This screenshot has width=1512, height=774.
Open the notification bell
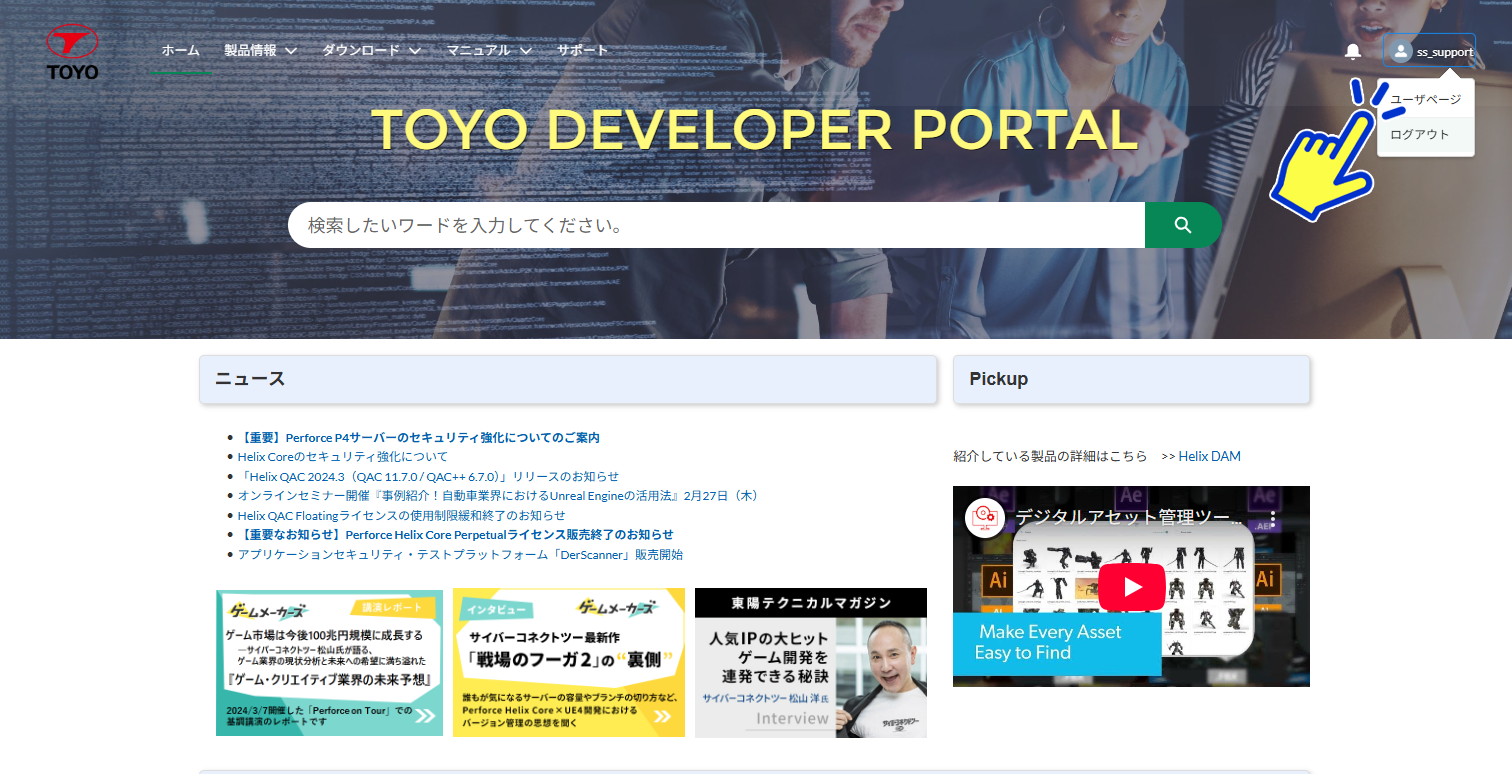pyautogui.click(x=1353, y=51)
